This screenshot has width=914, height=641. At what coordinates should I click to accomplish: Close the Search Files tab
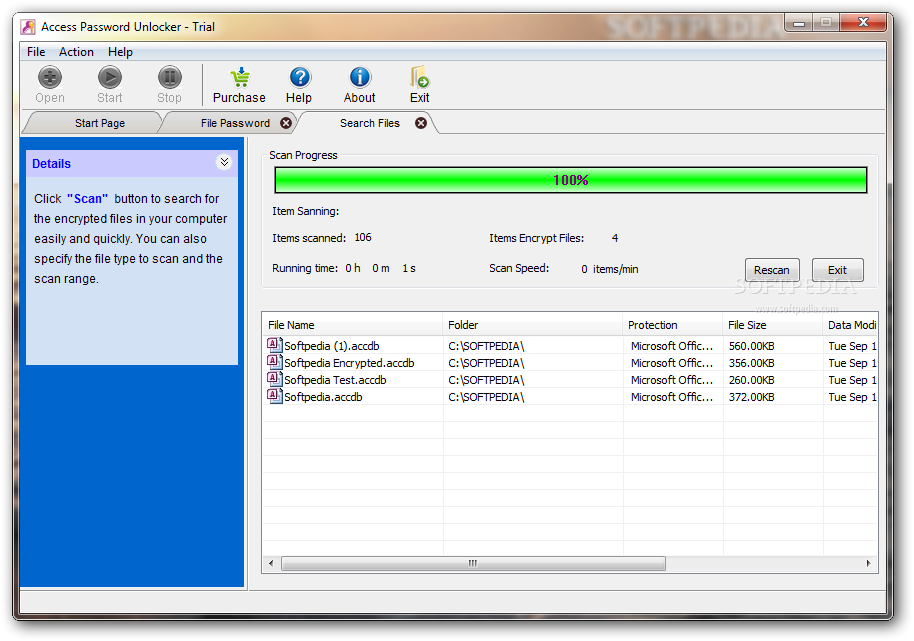[x=421, y=123]
